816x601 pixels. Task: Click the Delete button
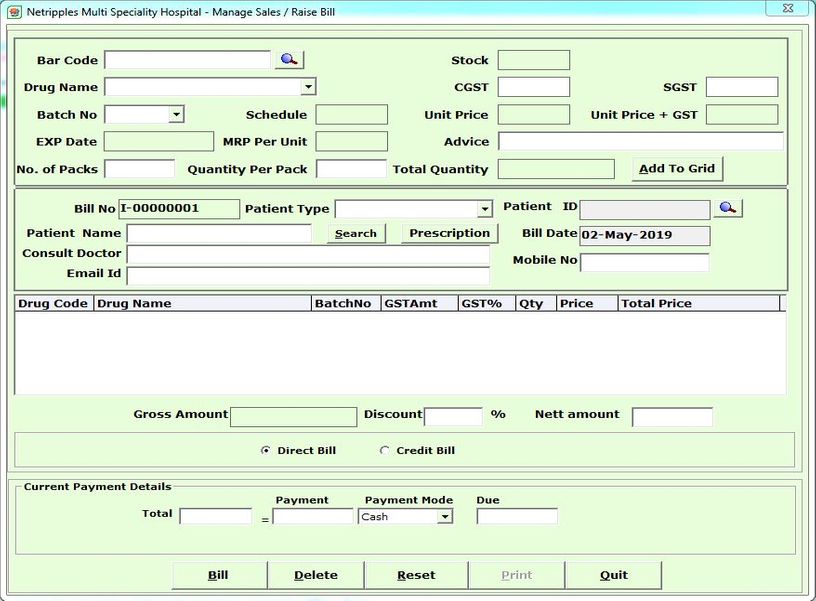(x=316, y=575)
